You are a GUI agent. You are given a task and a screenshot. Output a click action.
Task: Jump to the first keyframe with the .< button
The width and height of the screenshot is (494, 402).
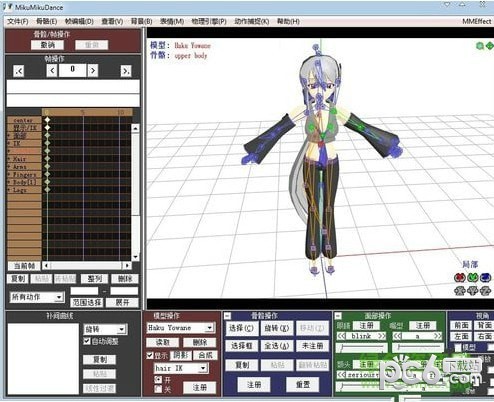(19, 71)
